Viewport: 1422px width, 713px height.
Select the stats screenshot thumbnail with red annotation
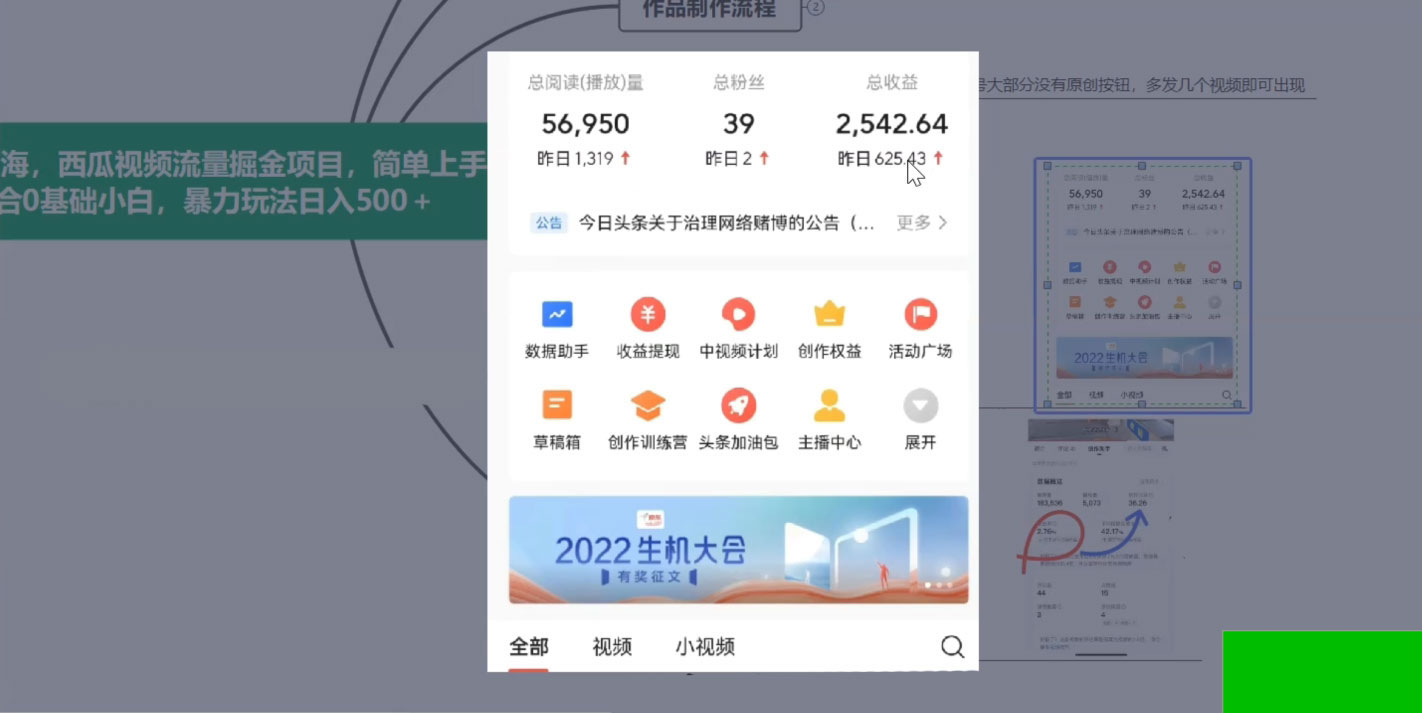coord(1100,535)
